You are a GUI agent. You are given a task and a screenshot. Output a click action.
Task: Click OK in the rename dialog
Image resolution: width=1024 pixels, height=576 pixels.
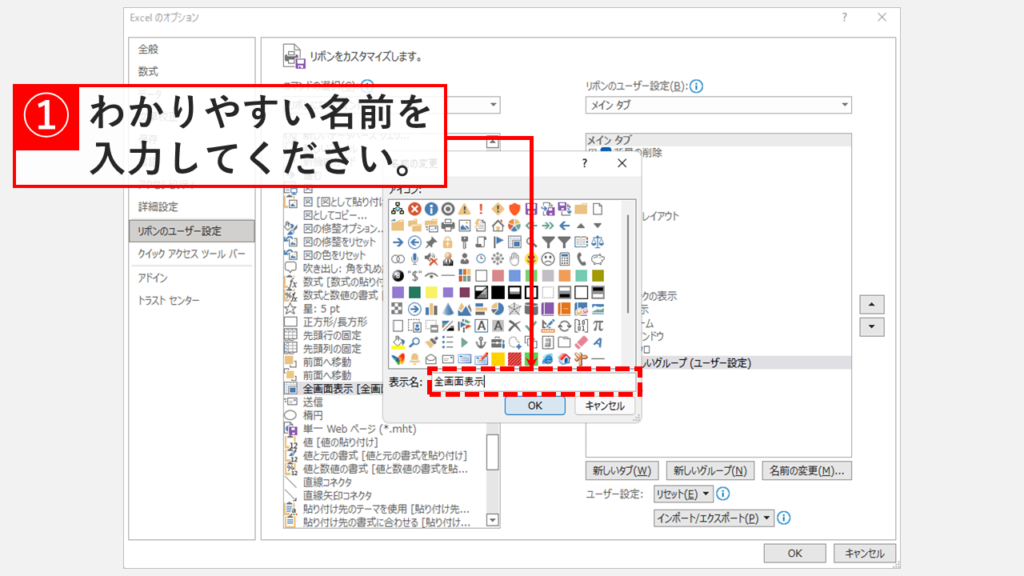coord(535,406)
